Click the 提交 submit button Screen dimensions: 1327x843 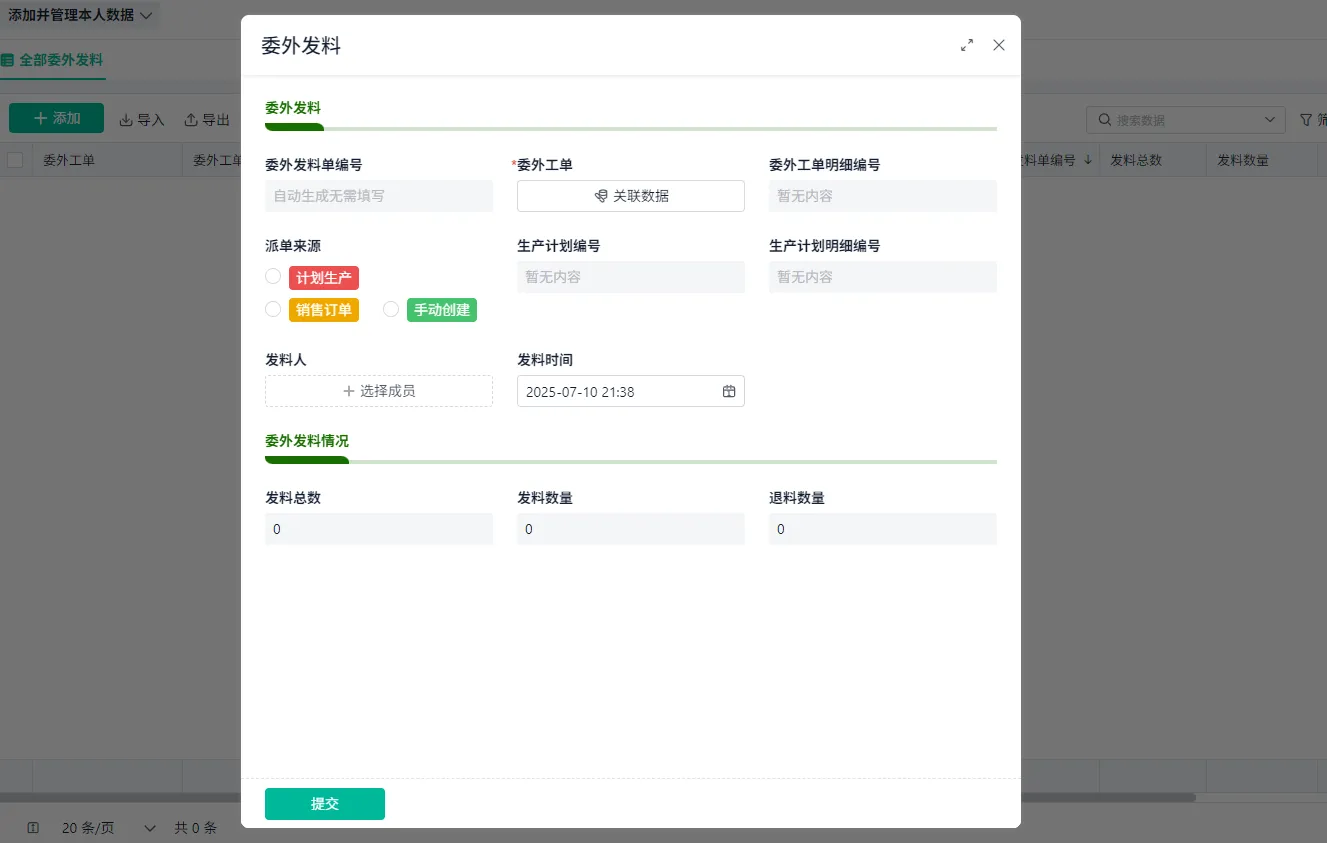[x=325, y=804]
